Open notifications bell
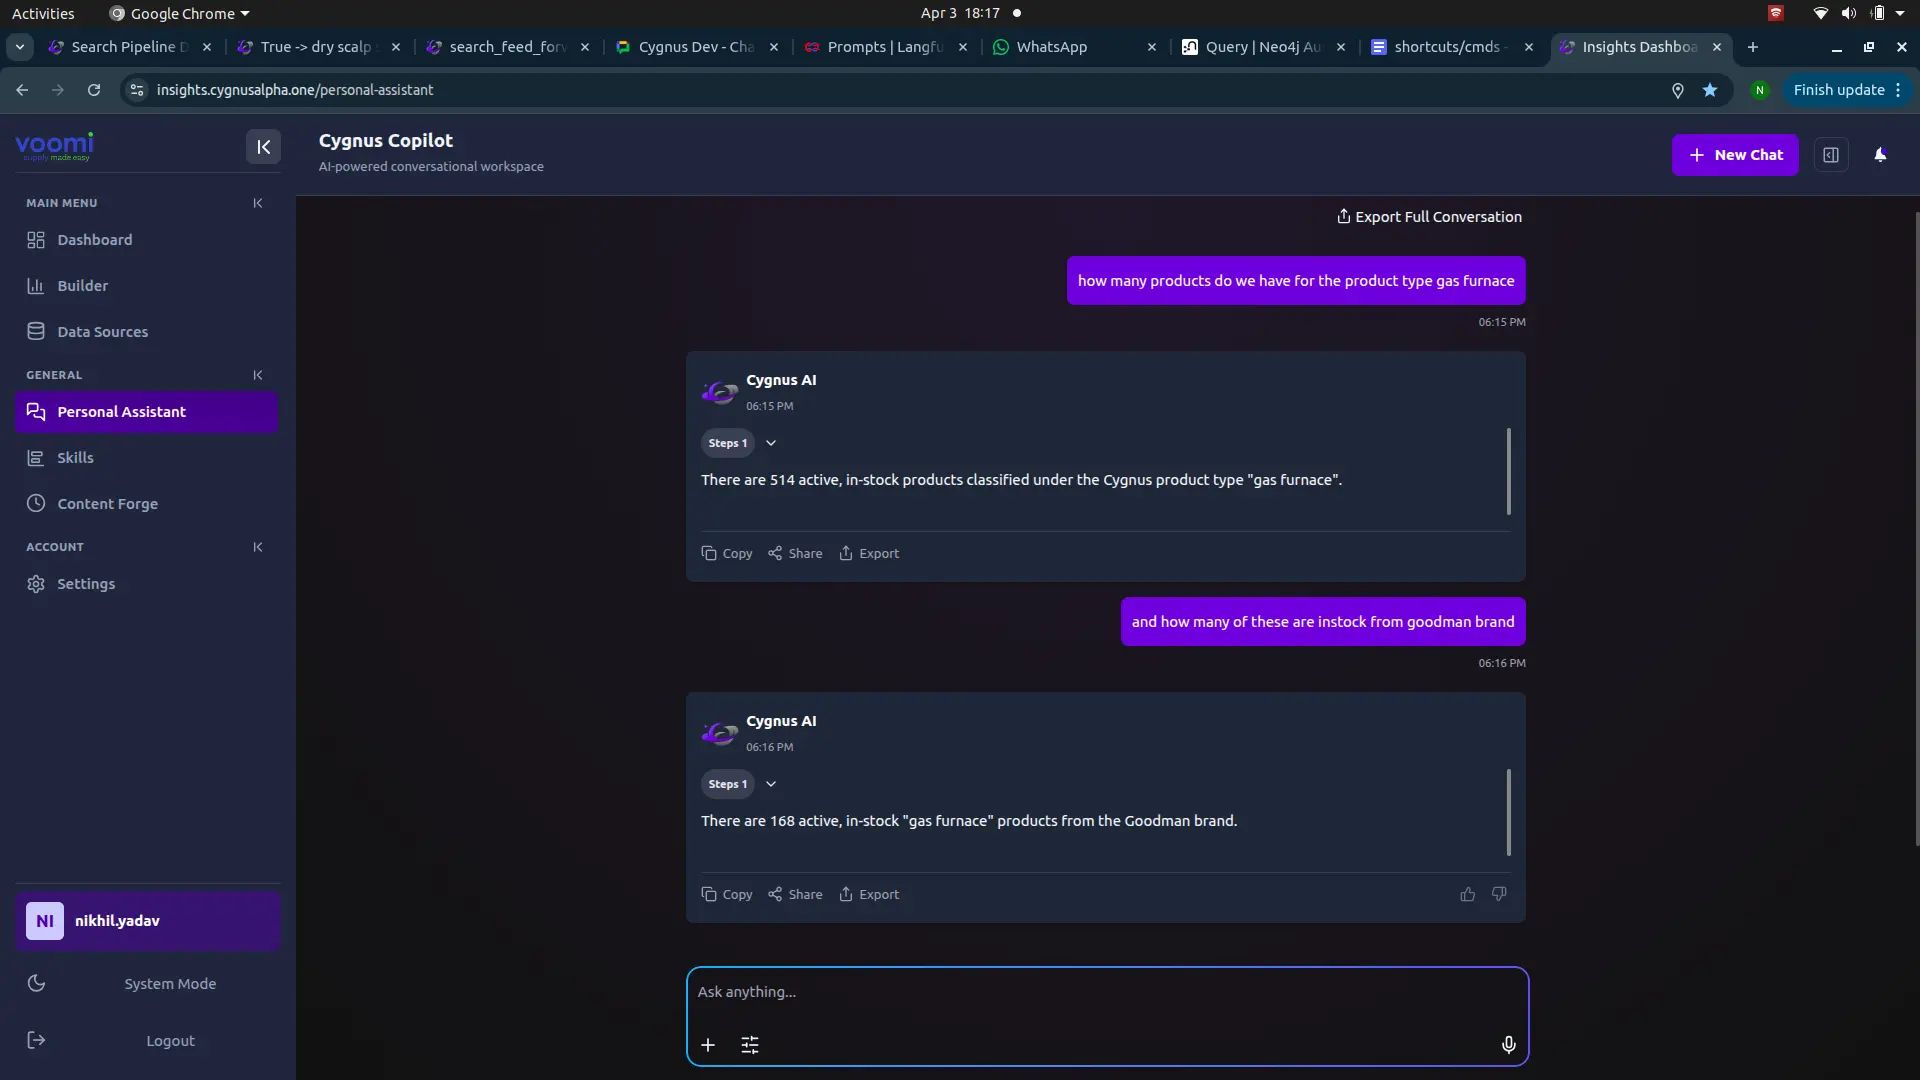The image size is (1920, 1080). [1880, 155]
